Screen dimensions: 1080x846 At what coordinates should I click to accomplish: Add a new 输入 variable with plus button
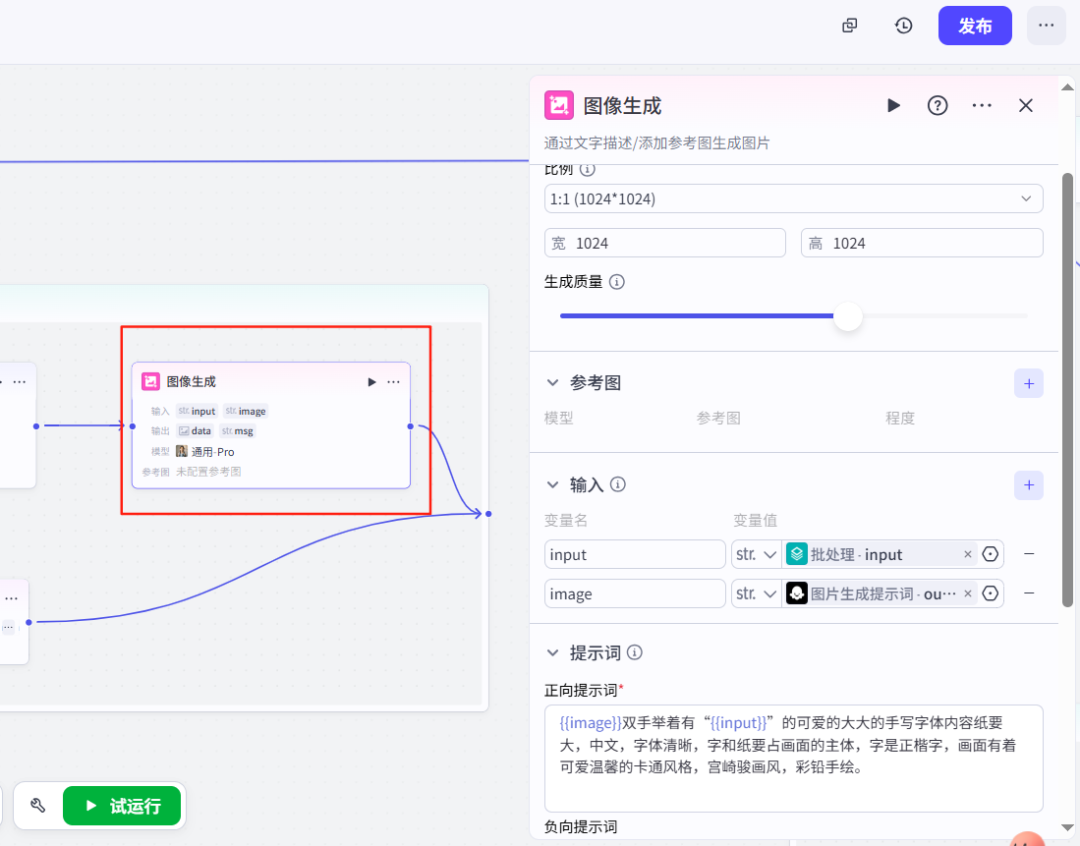coord(1028,485)
